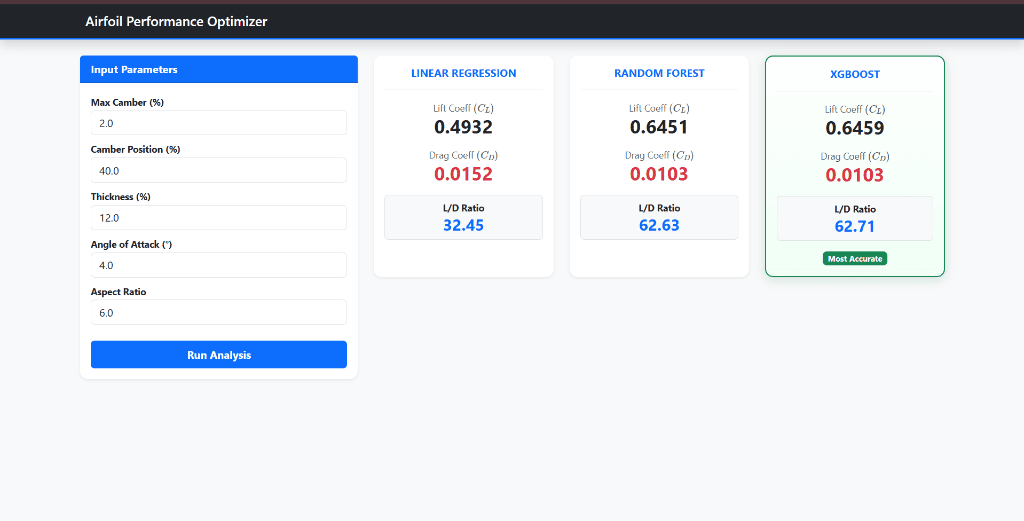Click Random Forest drag coefficient 0.0103
The image size is (1024, 521).
point(660,174)
